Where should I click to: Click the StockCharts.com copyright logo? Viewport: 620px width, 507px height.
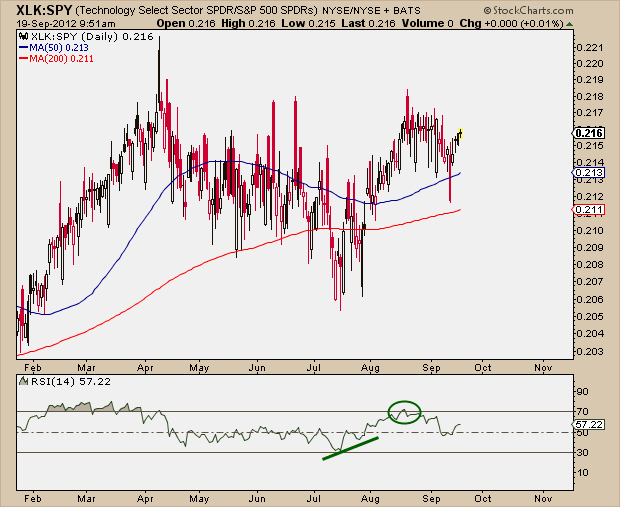coord(528,10)
